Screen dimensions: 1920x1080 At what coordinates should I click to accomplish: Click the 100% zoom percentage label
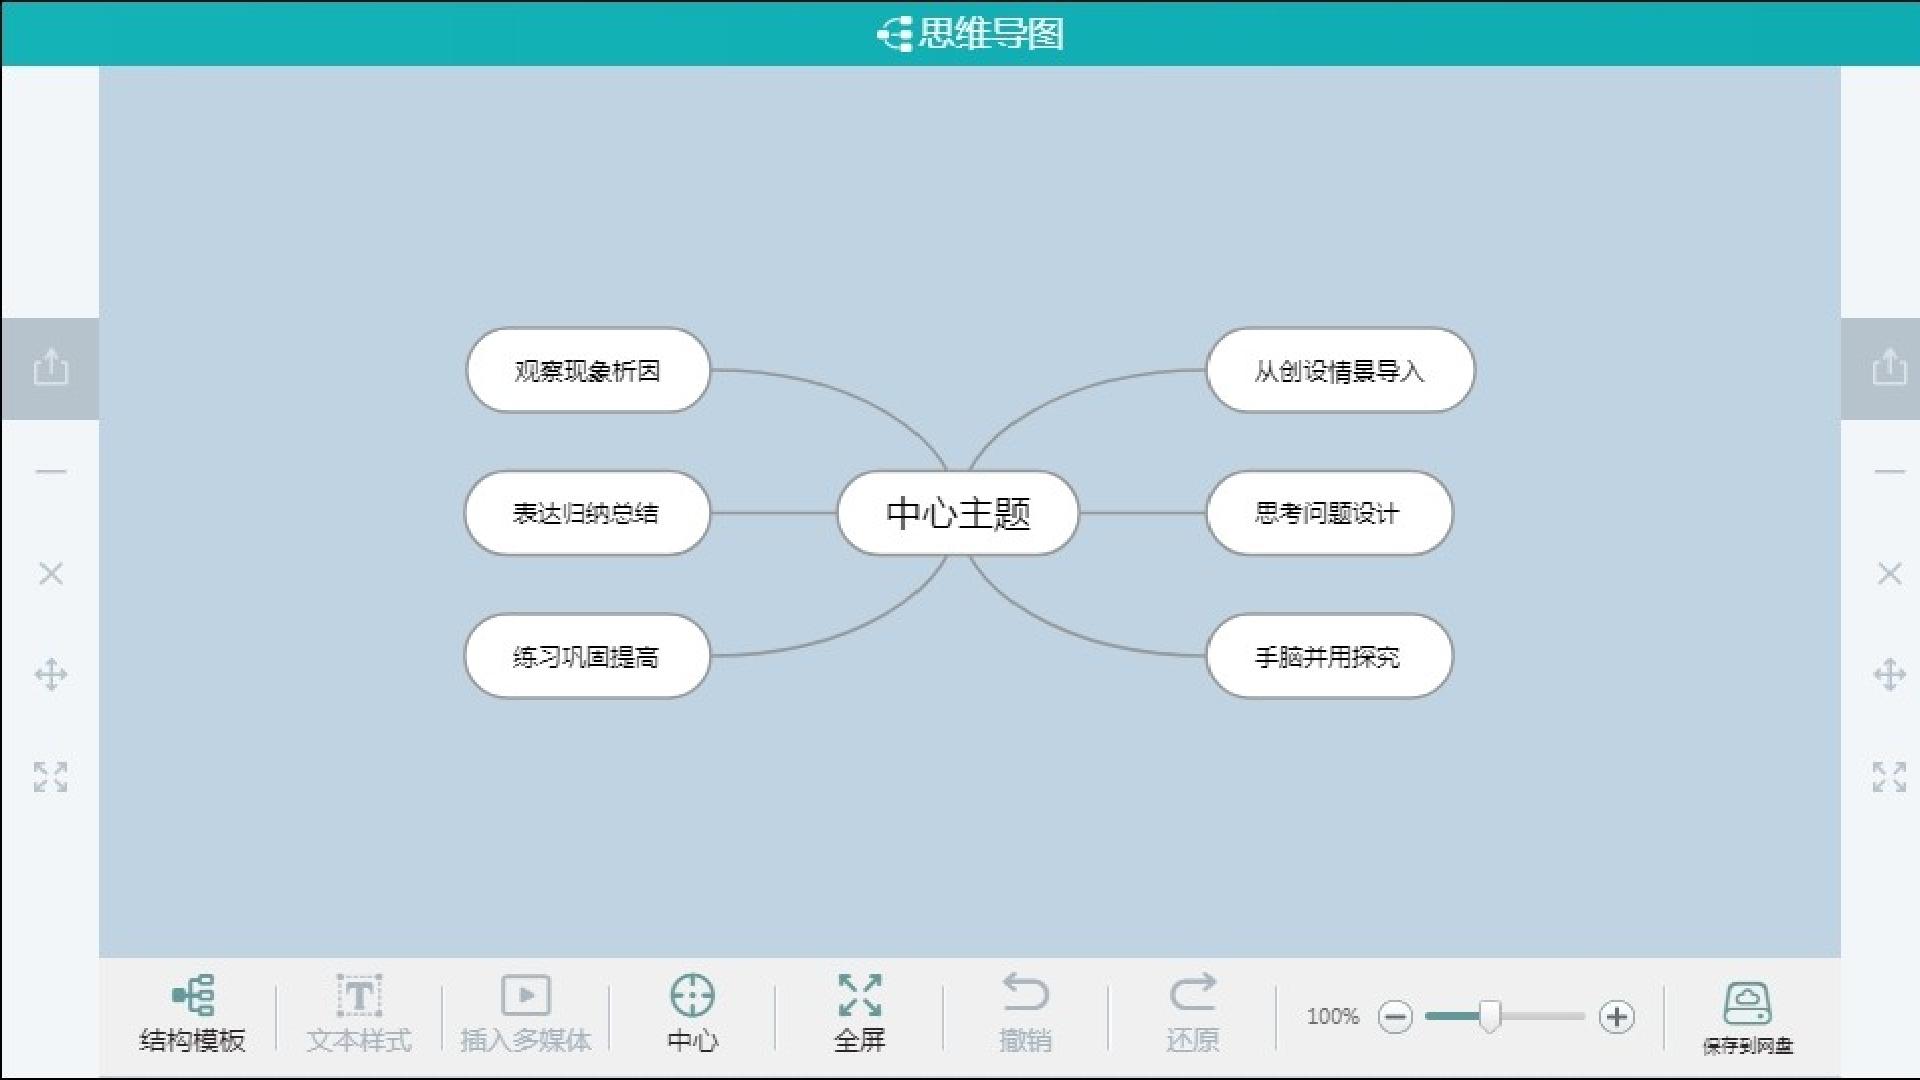click(1332, 1017)
